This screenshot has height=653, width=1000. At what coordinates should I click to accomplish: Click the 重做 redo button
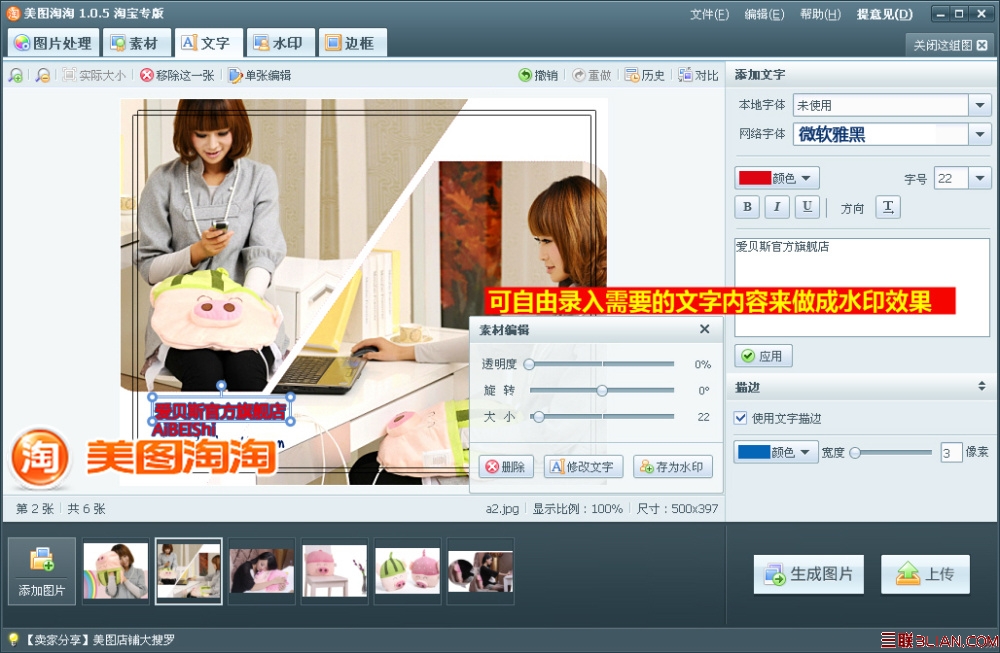pyautogui.click(x=592, y=75)
